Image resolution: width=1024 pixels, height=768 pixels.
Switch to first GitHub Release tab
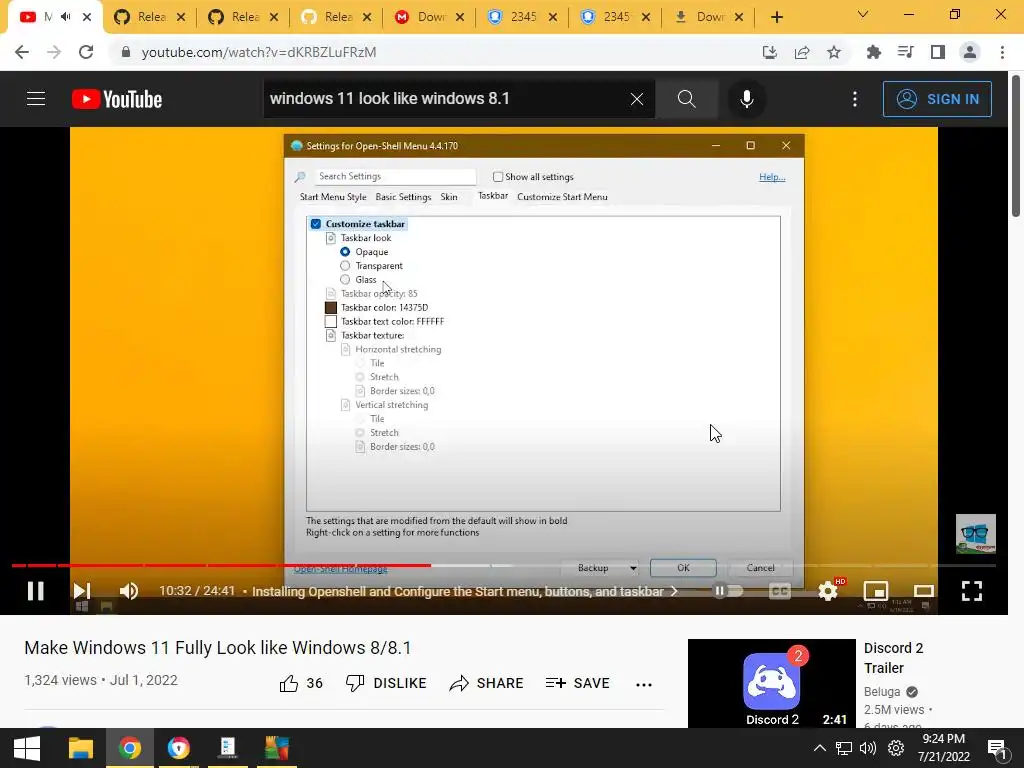150,17
